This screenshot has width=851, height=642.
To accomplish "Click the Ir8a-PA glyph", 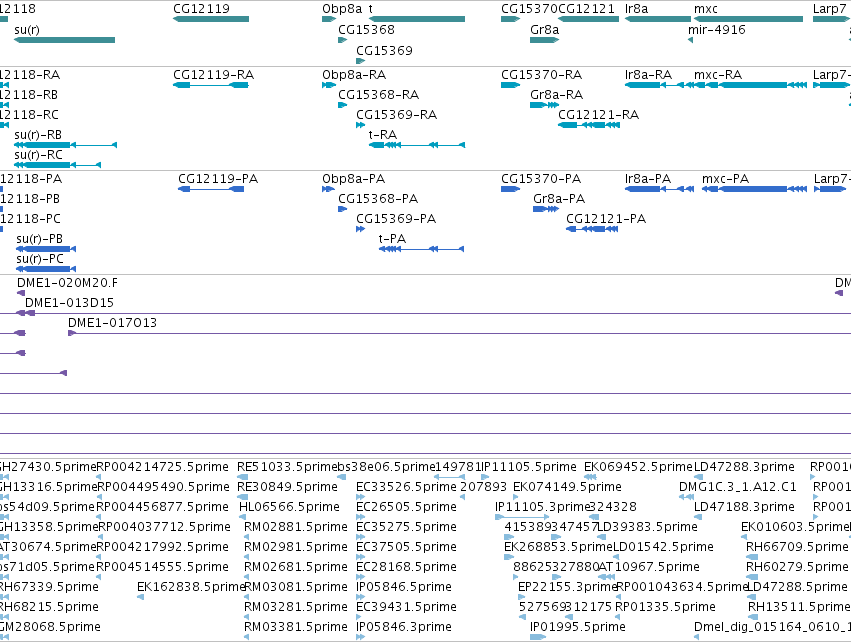I will (x=659, y=189).
